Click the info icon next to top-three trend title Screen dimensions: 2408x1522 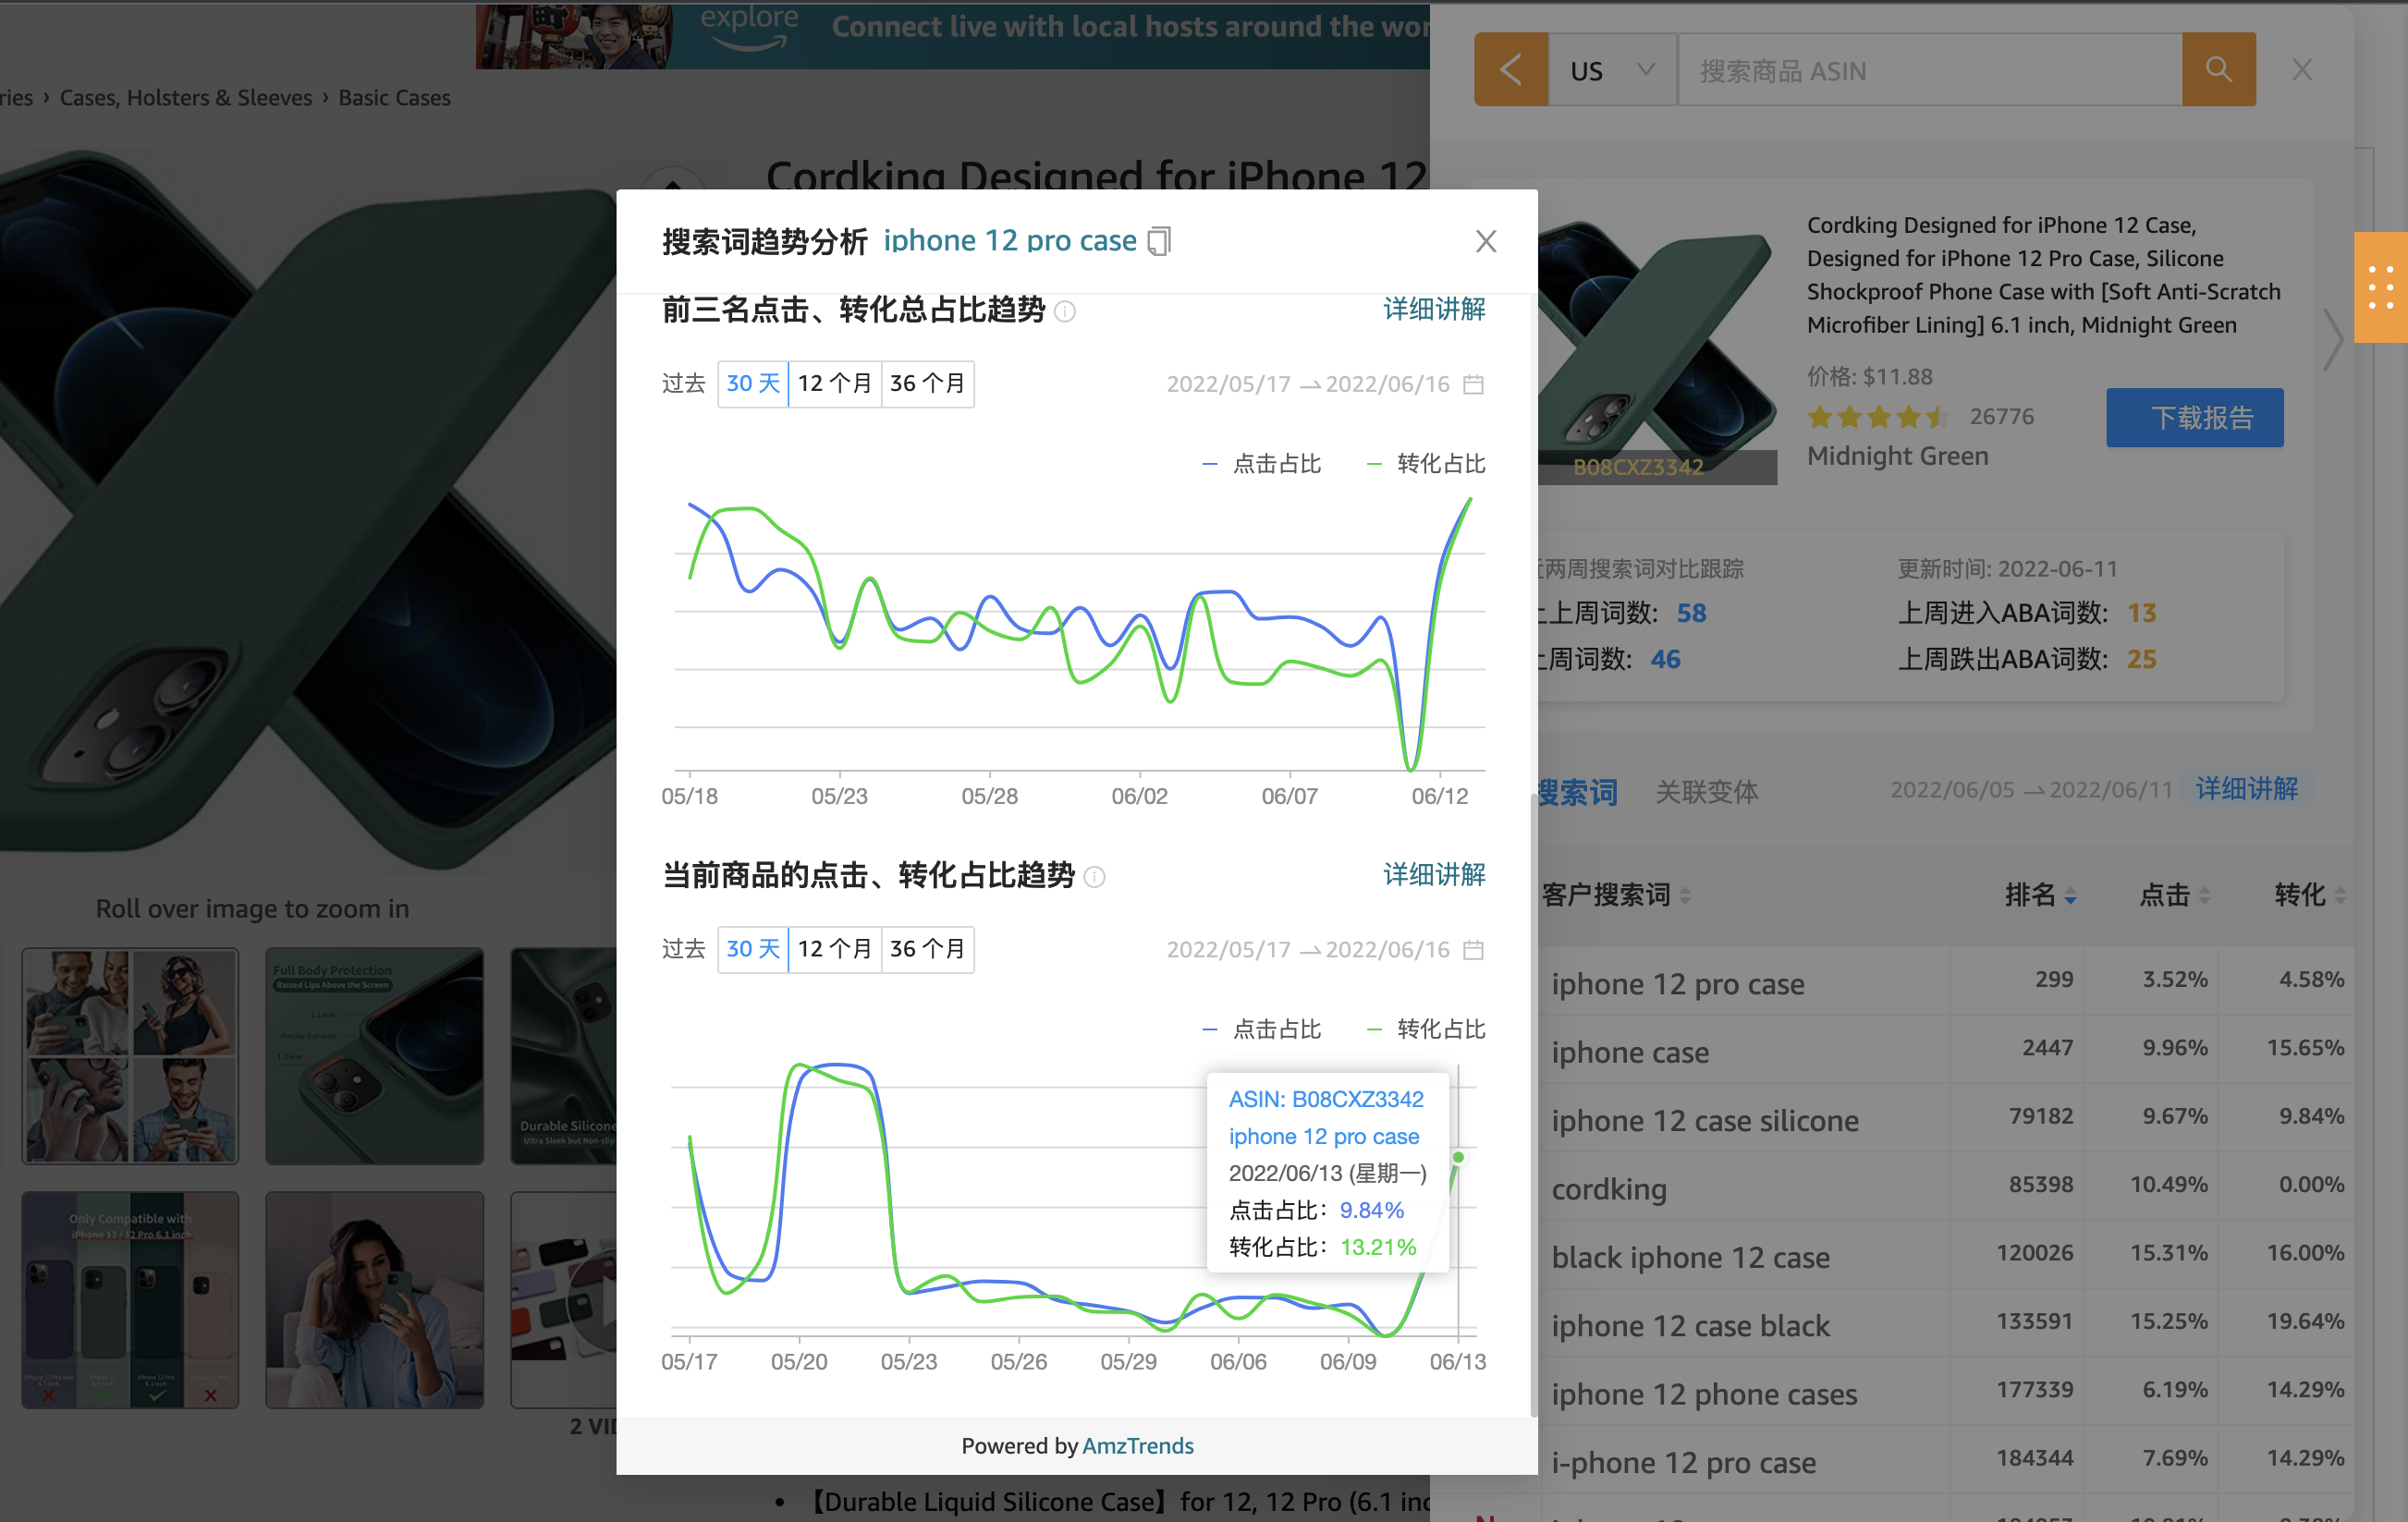(1065, 312)
